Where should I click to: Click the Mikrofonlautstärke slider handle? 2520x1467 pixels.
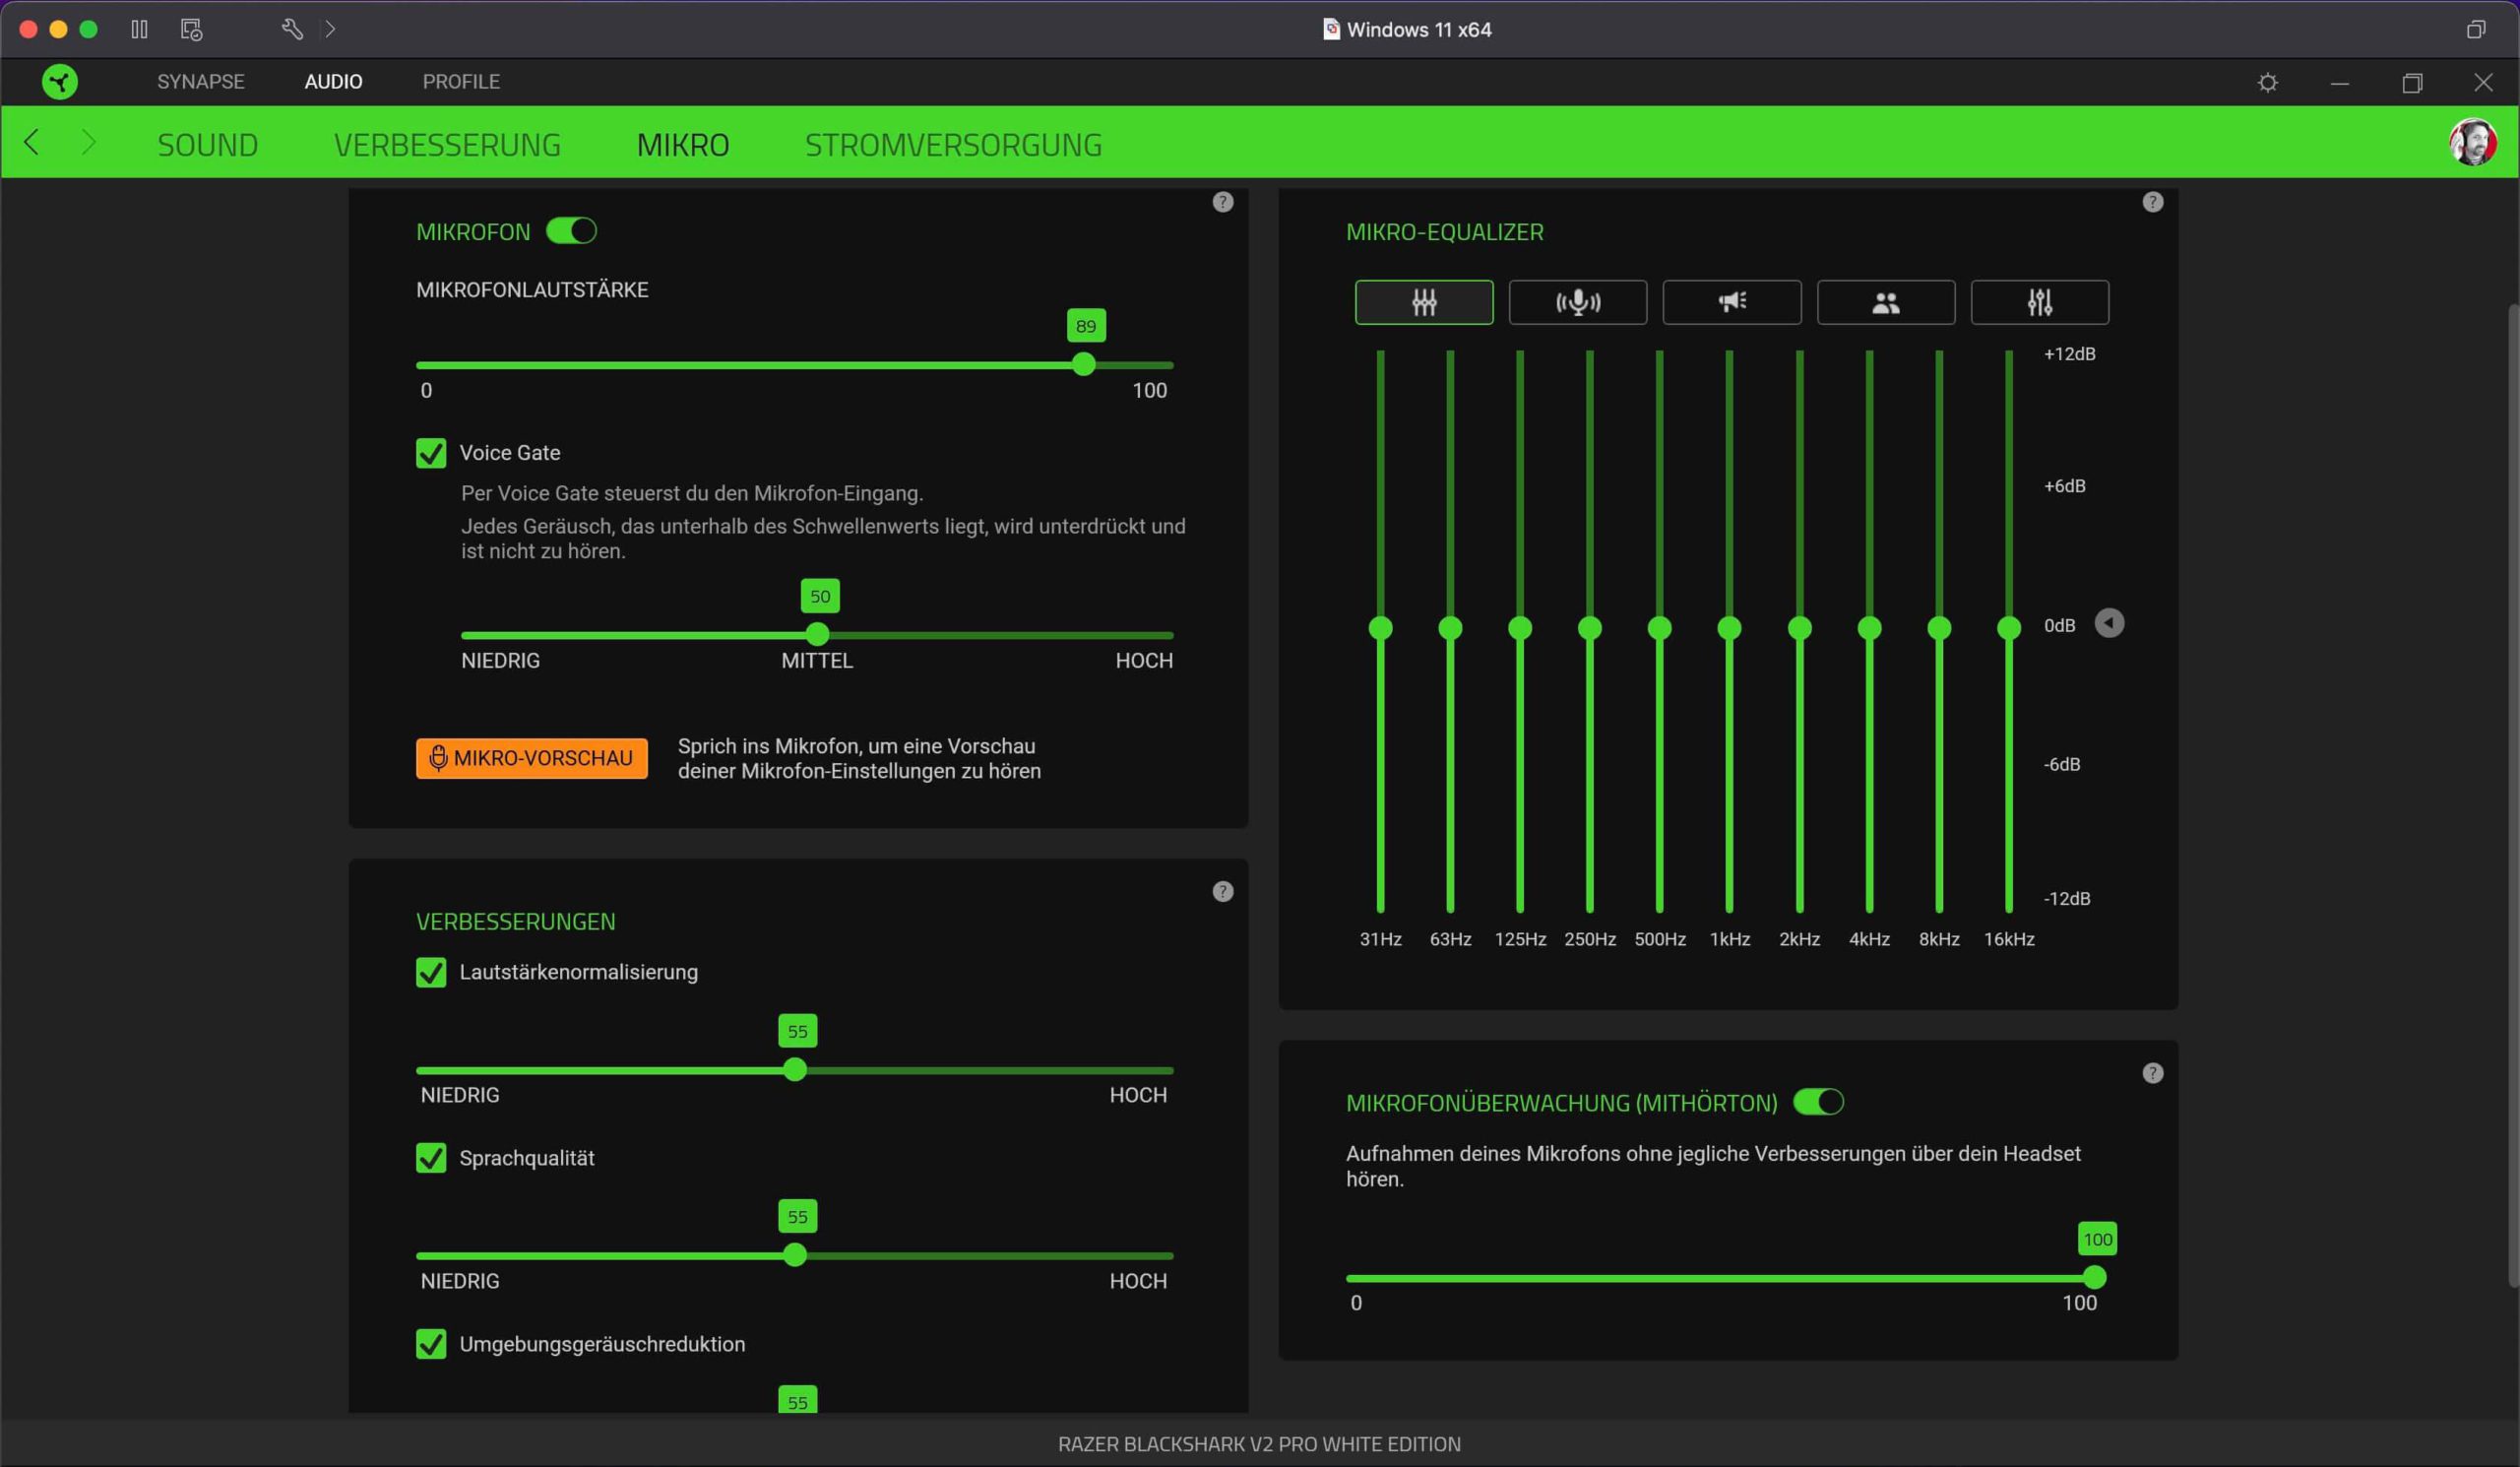point(1083,365)
